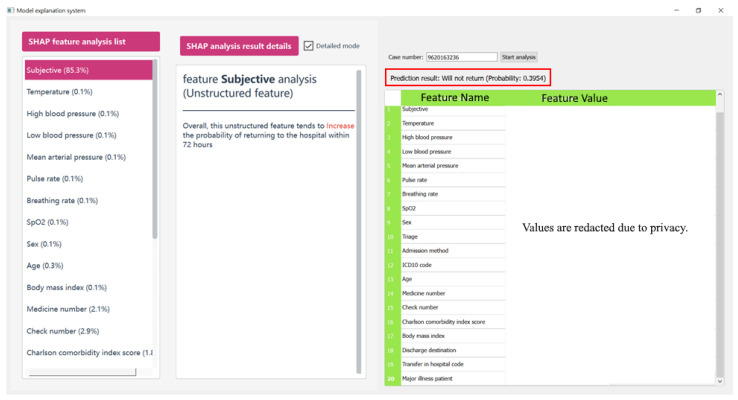
Task: Select Age (0.3%) in SHAP list
Action: point(88,265)
